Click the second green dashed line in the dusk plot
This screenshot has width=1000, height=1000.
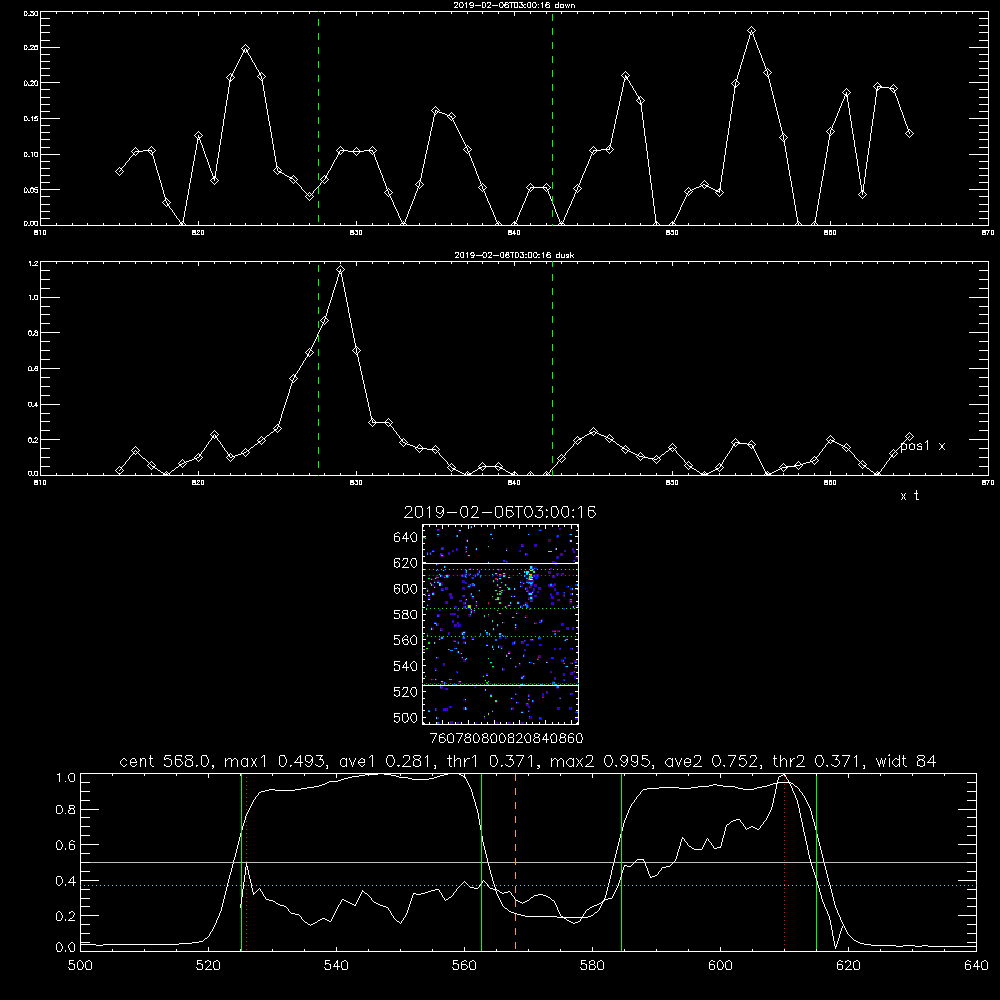click(552, 369)
